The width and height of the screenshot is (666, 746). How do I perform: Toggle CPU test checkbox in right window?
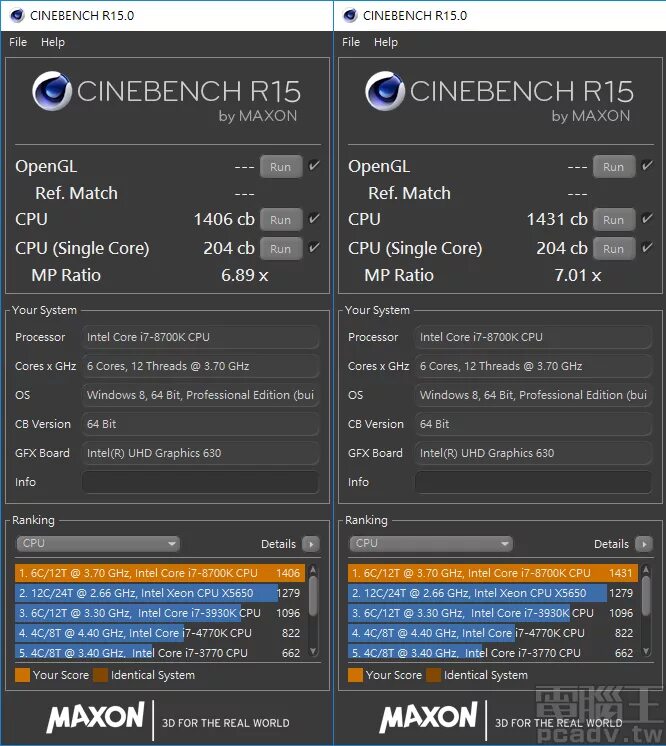pyautogui.click(x=647, y=218)
